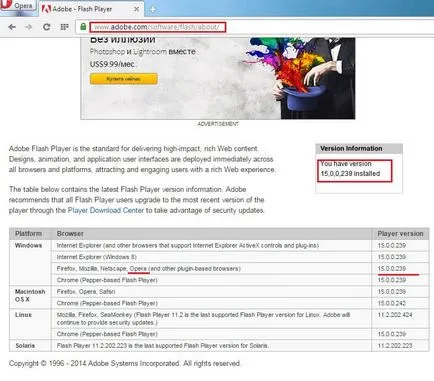Click the Player version column header

(400, 234)
